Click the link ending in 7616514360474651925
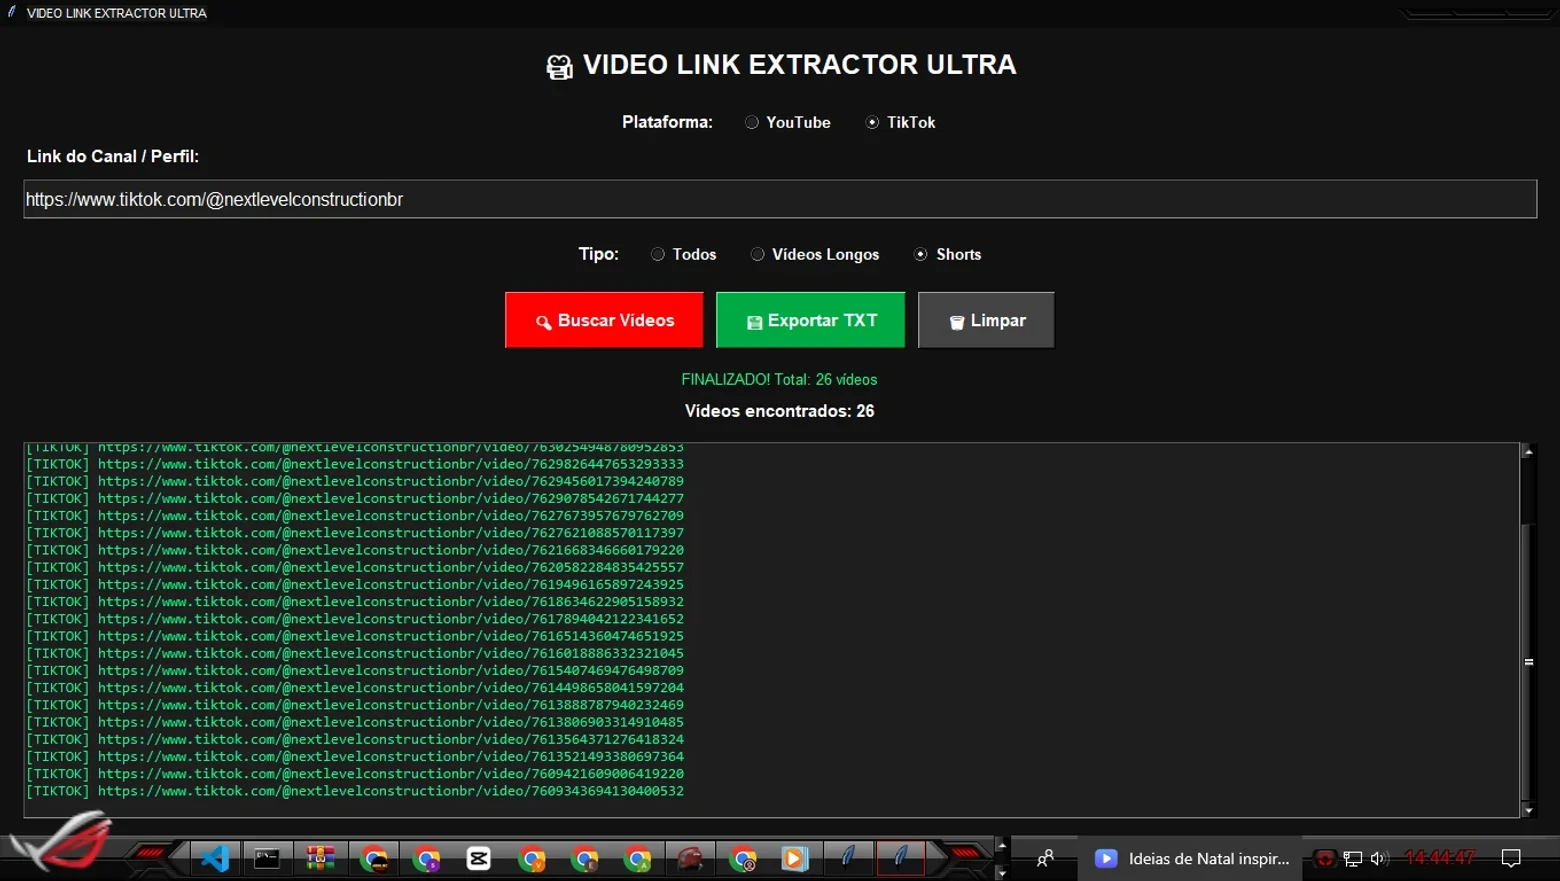 pyautogui.click(x=391, y=636)
